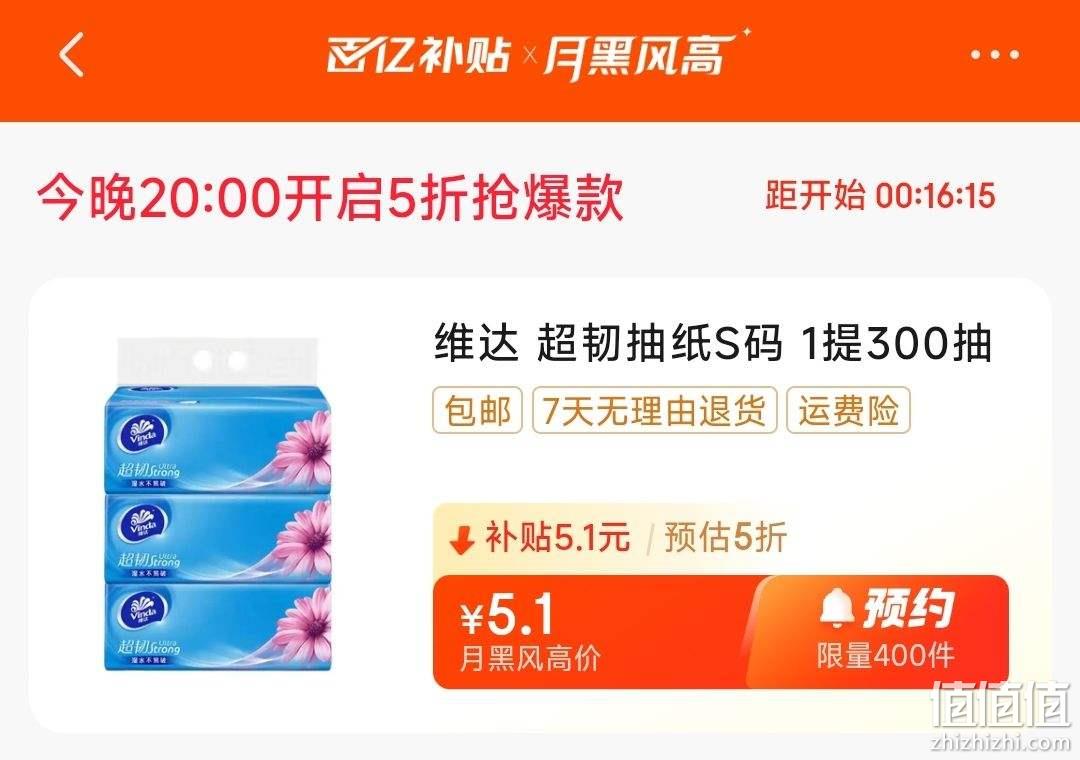Tap the back arrow icon
Image resolution: width=1080 pixels, height=760 pixels.
72,54
